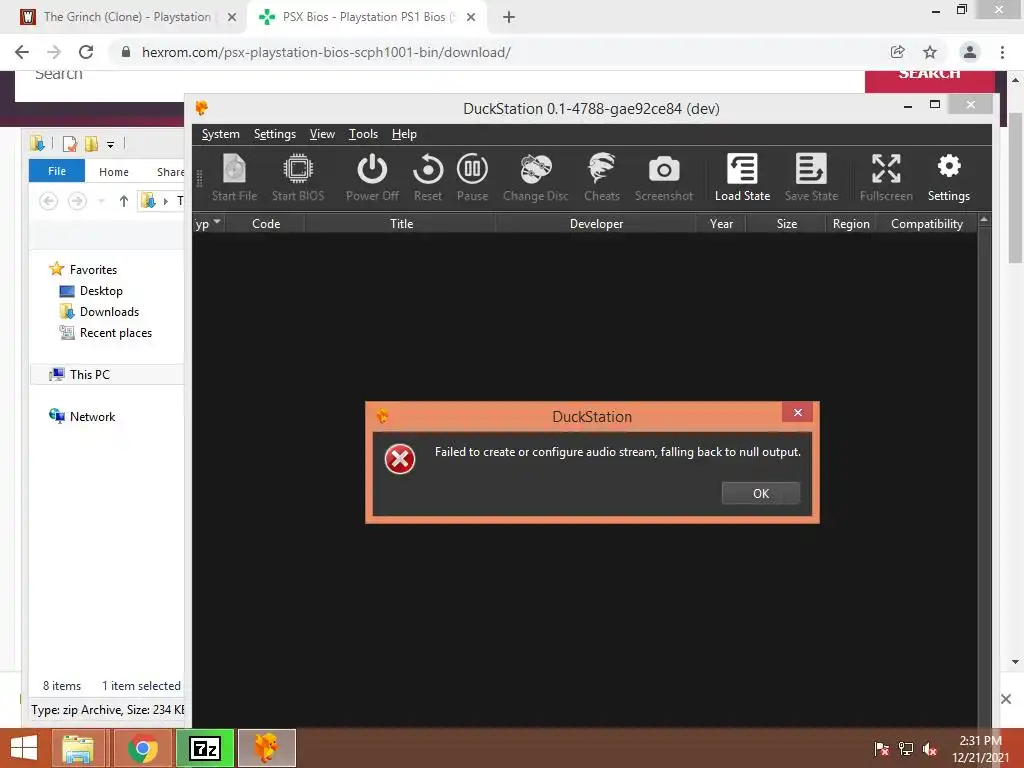Sort game list by Code column
1024x768 pixels.
tap(266, 223)
